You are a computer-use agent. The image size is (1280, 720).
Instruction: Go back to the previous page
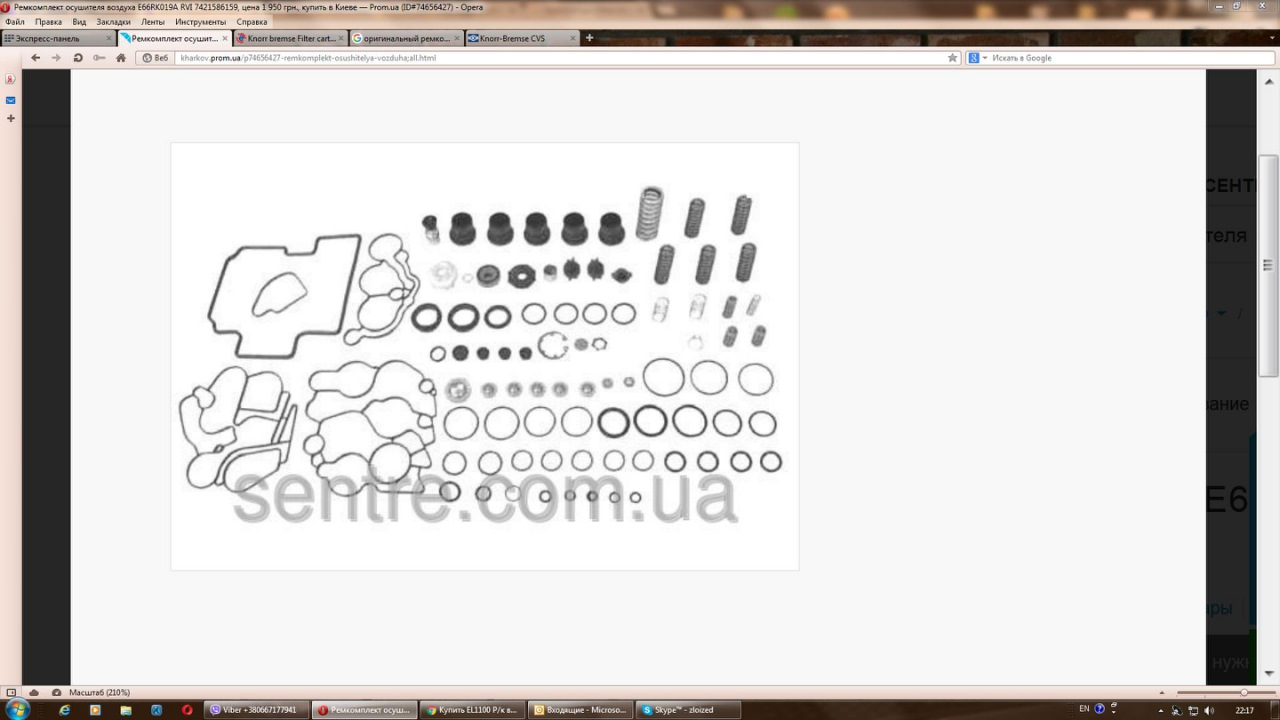[x=35, y=58]
